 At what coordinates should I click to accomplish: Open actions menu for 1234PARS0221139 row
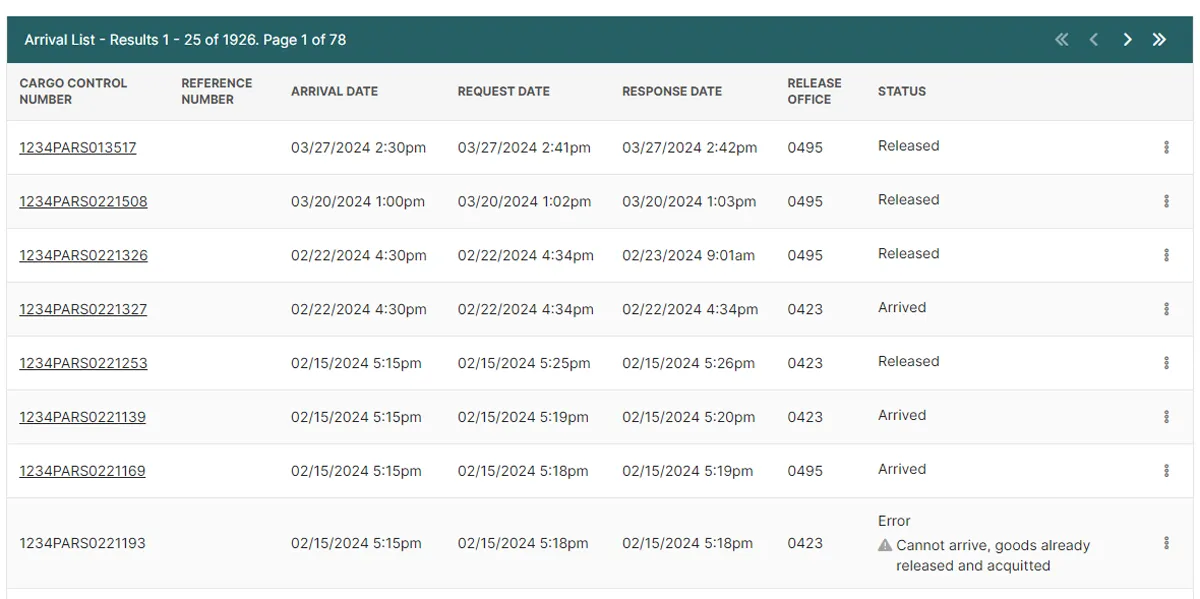[x=1166, y=417]
